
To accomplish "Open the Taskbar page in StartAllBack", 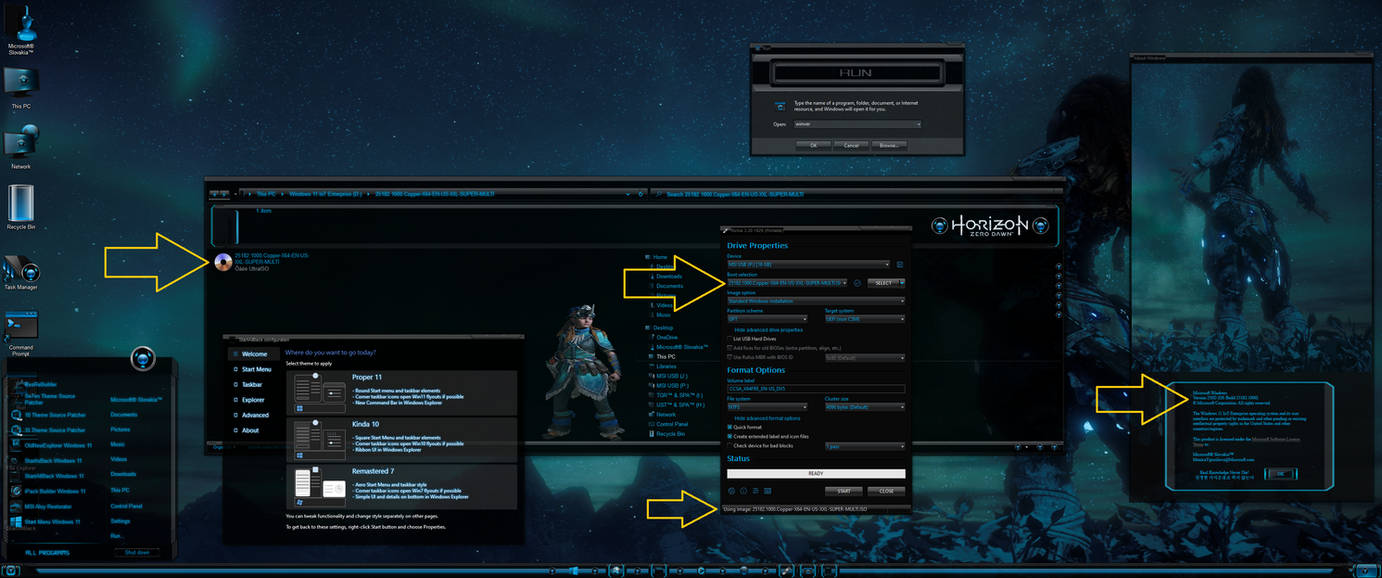I will pyautogui.click(x=252, y=384).
